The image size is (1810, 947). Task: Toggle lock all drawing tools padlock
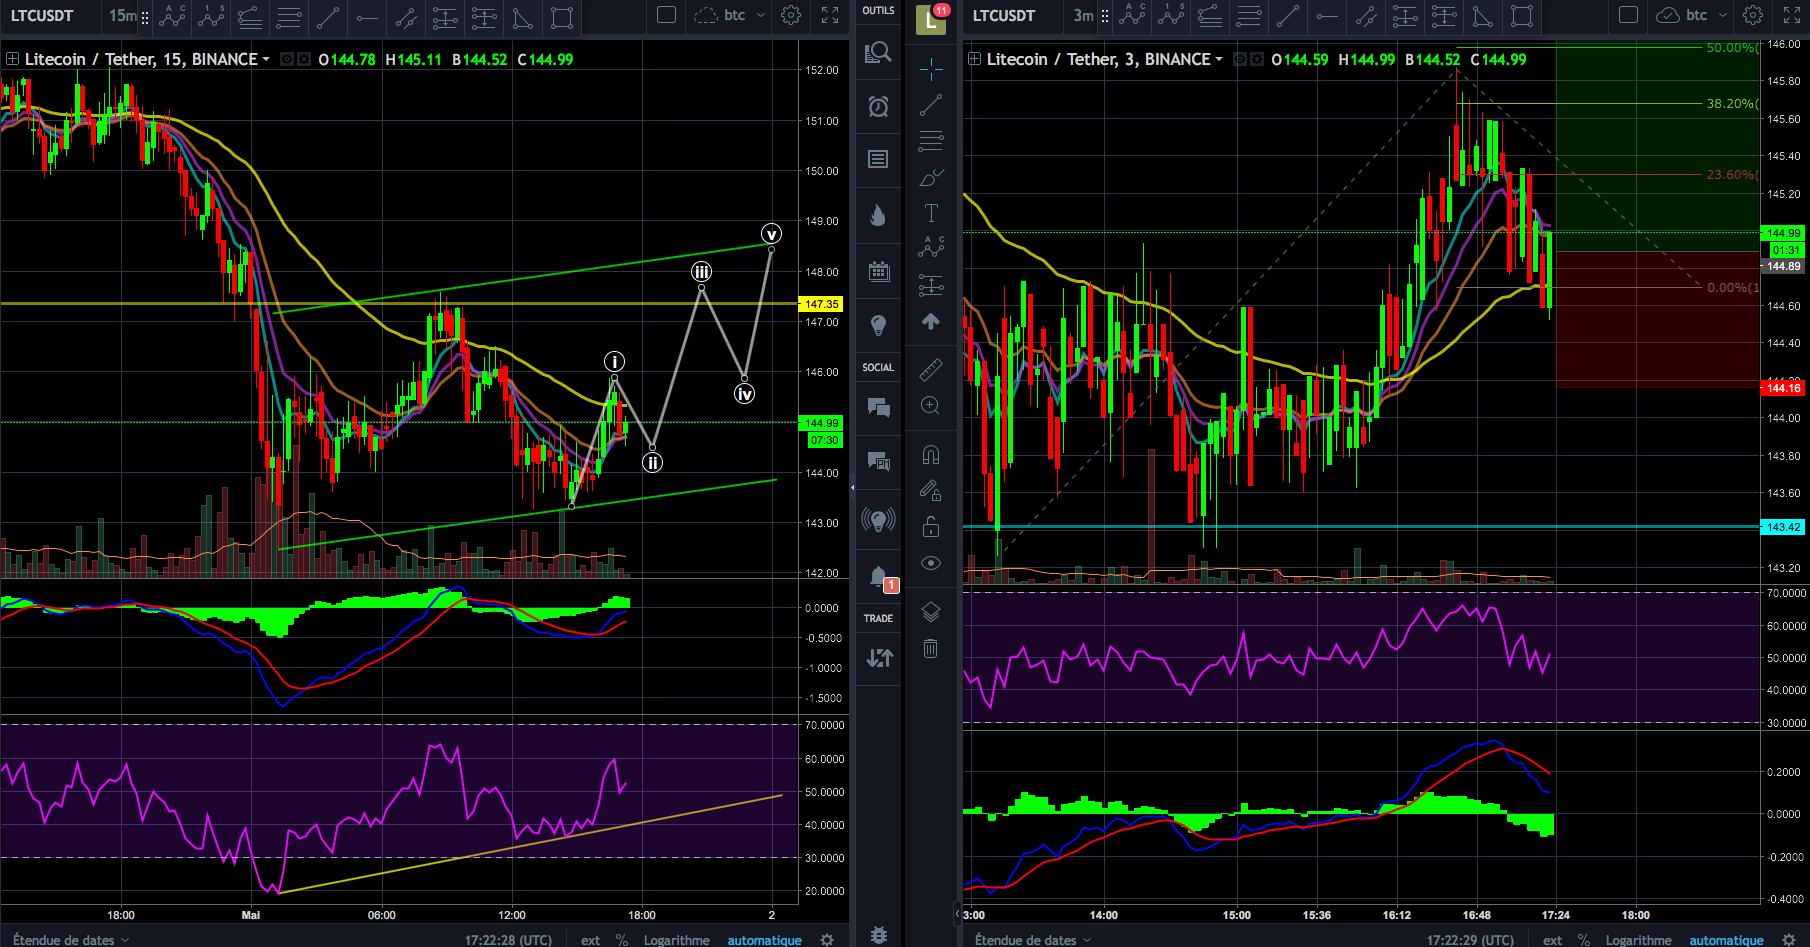coord(931,526)
